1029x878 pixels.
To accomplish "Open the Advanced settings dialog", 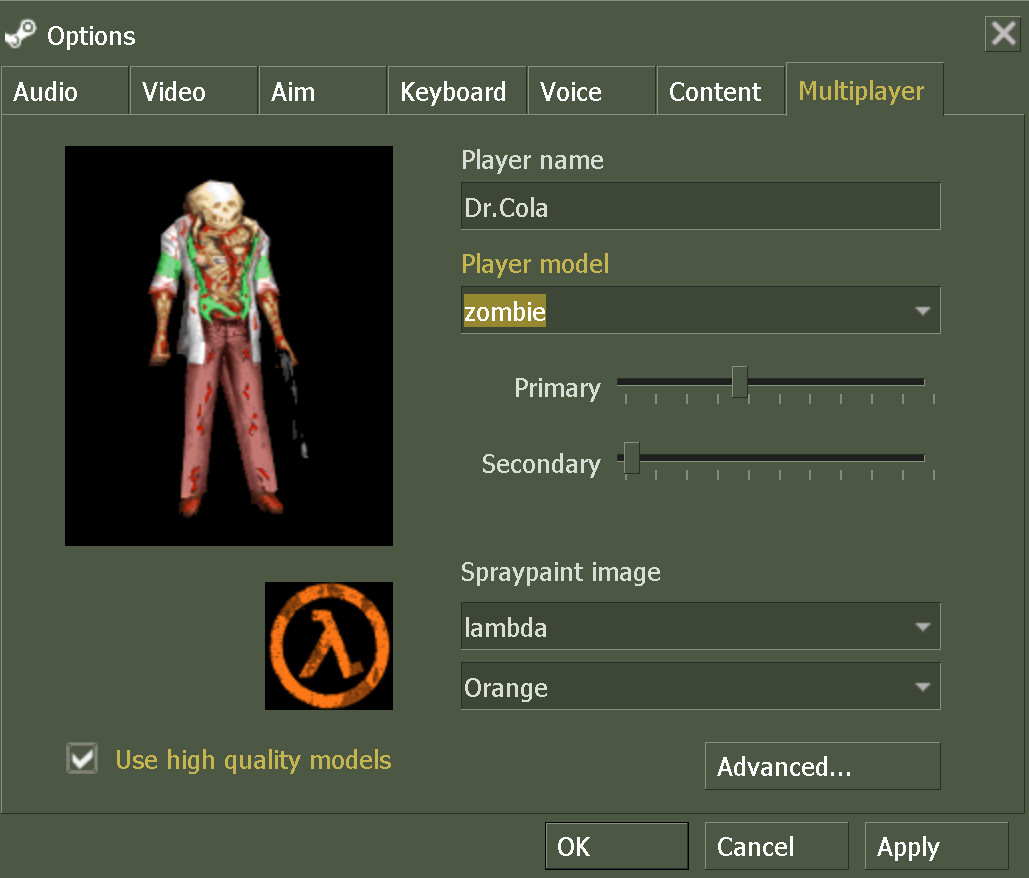I will pyautogui.click(x=821, y=766).
